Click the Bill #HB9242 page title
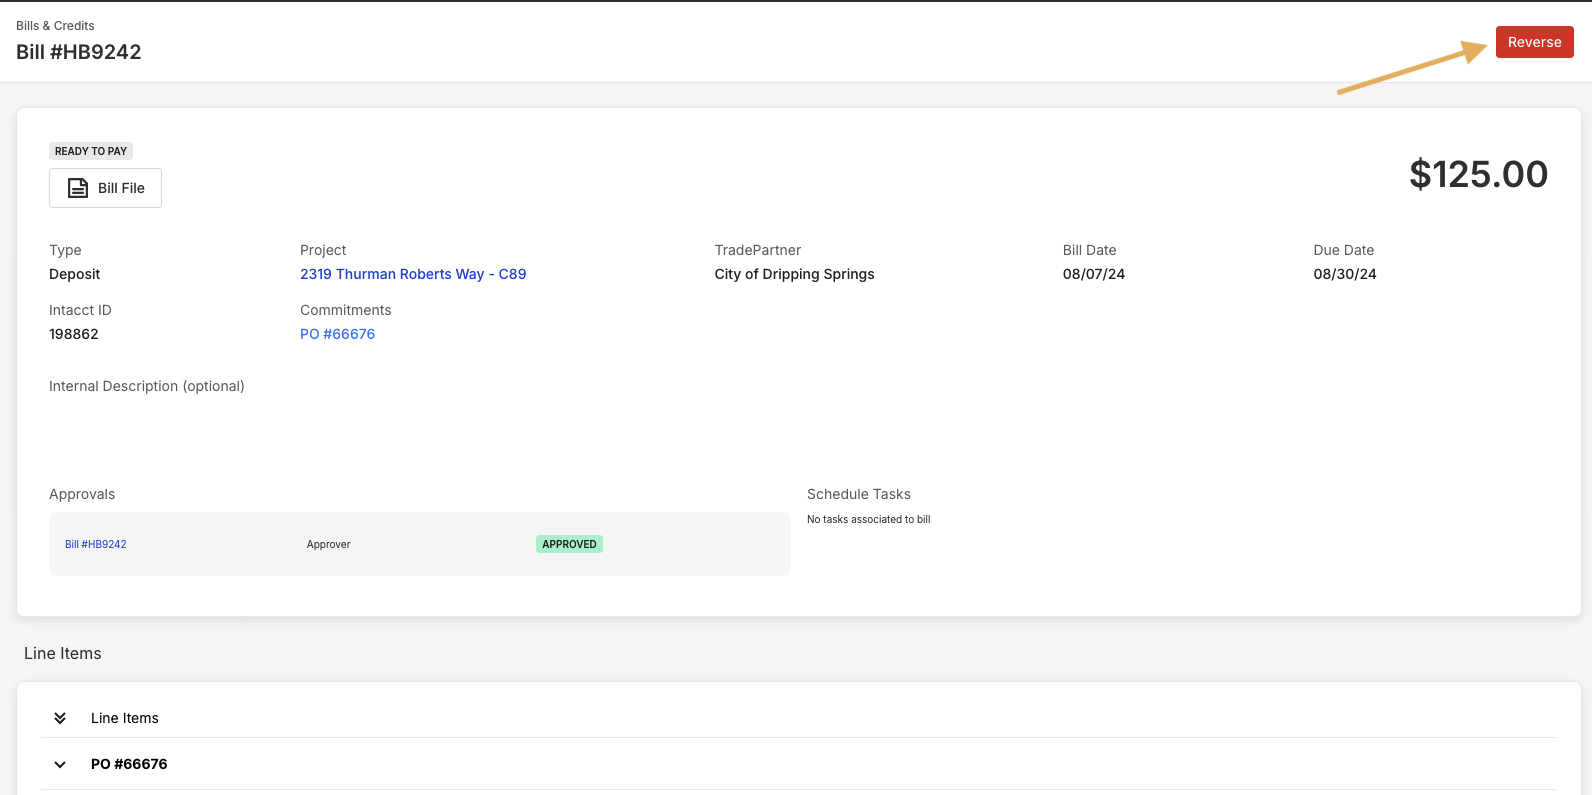Viewport: 1592px width, 795px height. [x=79, y=52]
